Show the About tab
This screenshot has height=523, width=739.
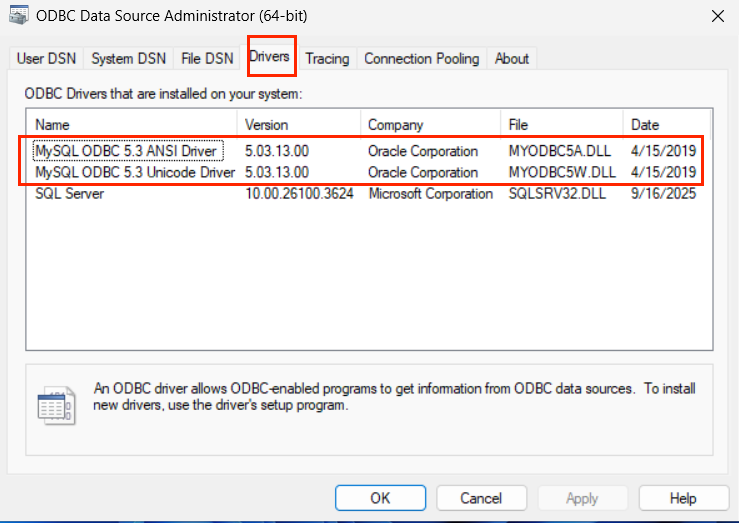point(511,59)
